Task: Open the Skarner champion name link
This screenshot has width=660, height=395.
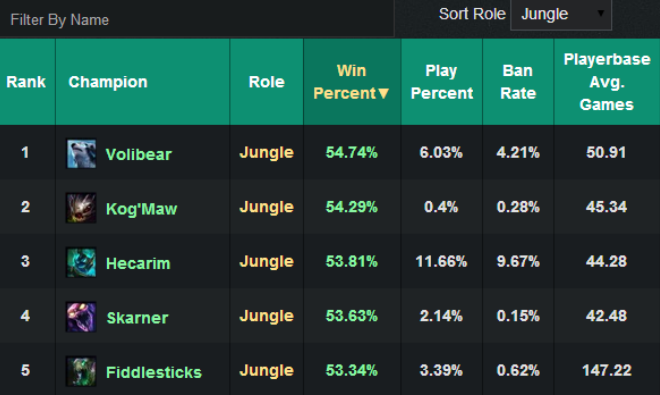Action: coord(137,318)
